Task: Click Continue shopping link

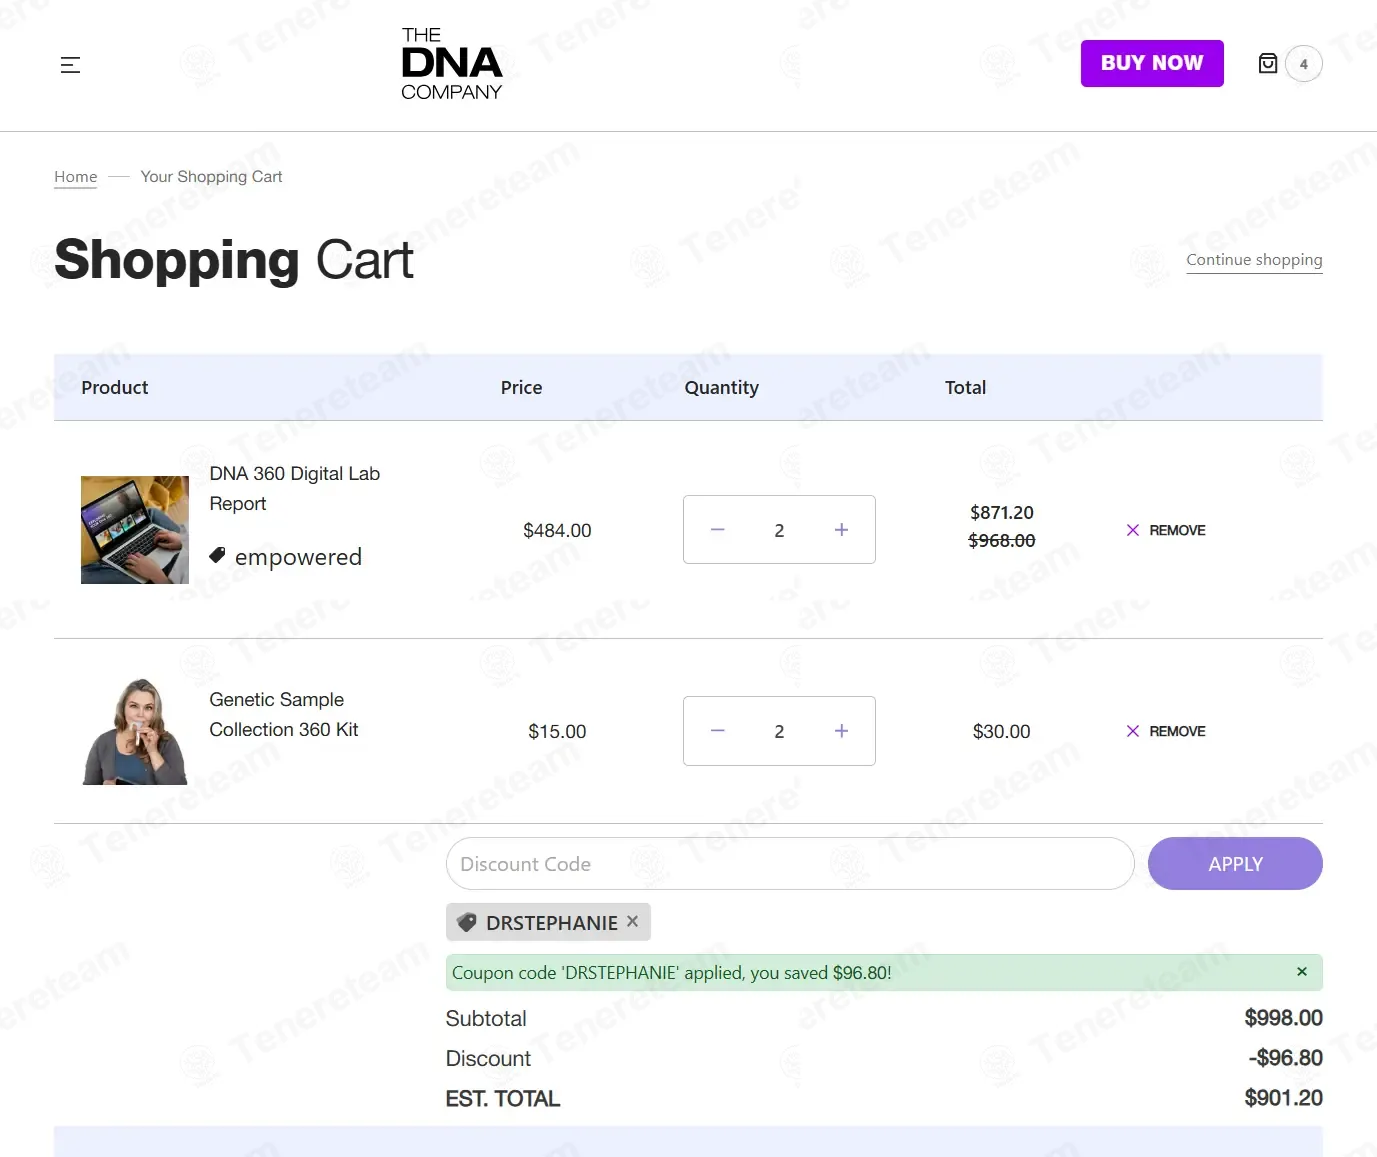Action: [x=1254, y=260]
